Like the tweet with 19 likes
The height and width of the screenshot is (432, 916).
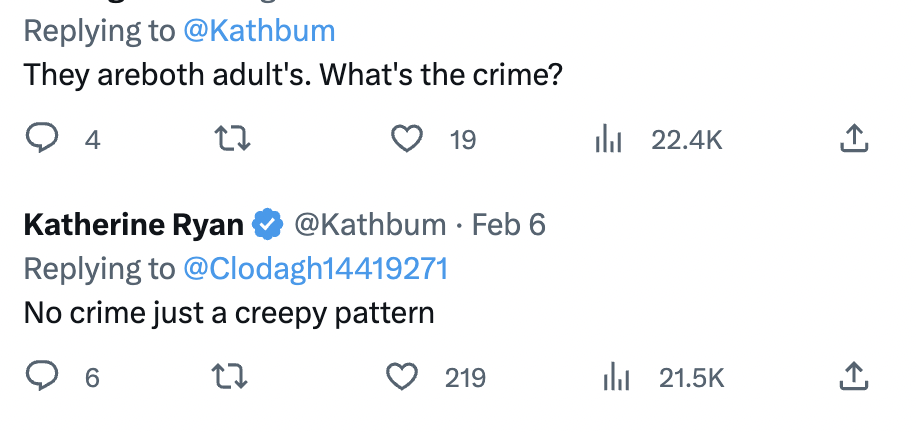[x=407, y=139]
